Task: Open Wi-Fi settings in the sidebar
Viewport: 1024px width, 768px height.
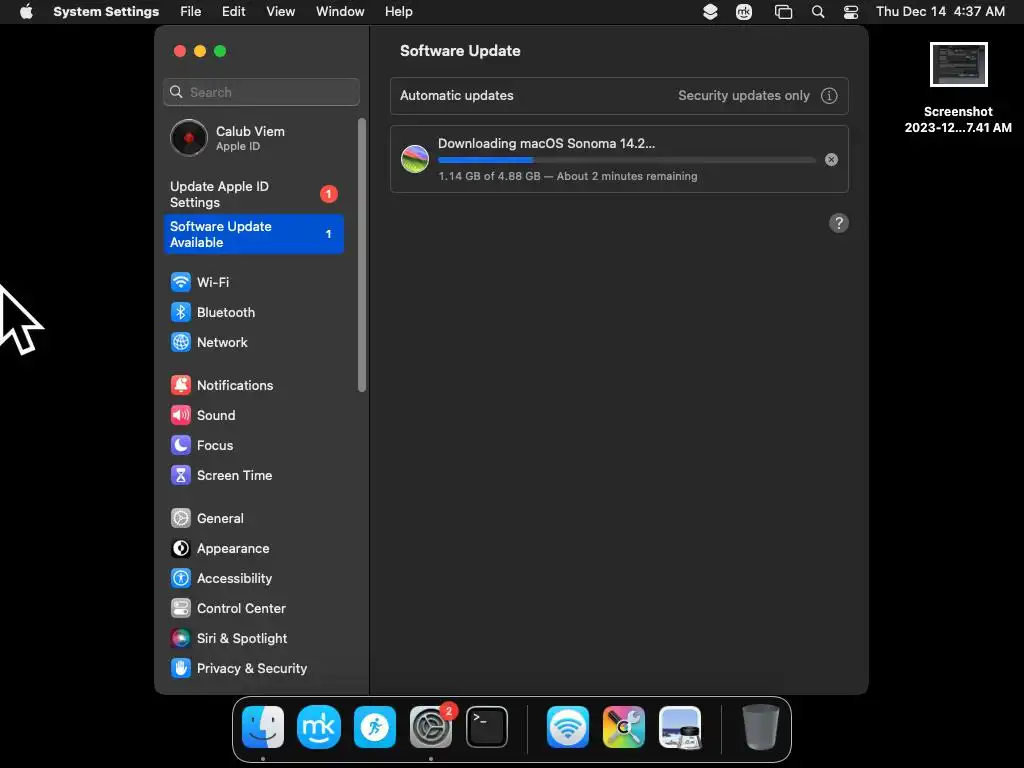Action: pyautogui.click(x=253, y=282)
